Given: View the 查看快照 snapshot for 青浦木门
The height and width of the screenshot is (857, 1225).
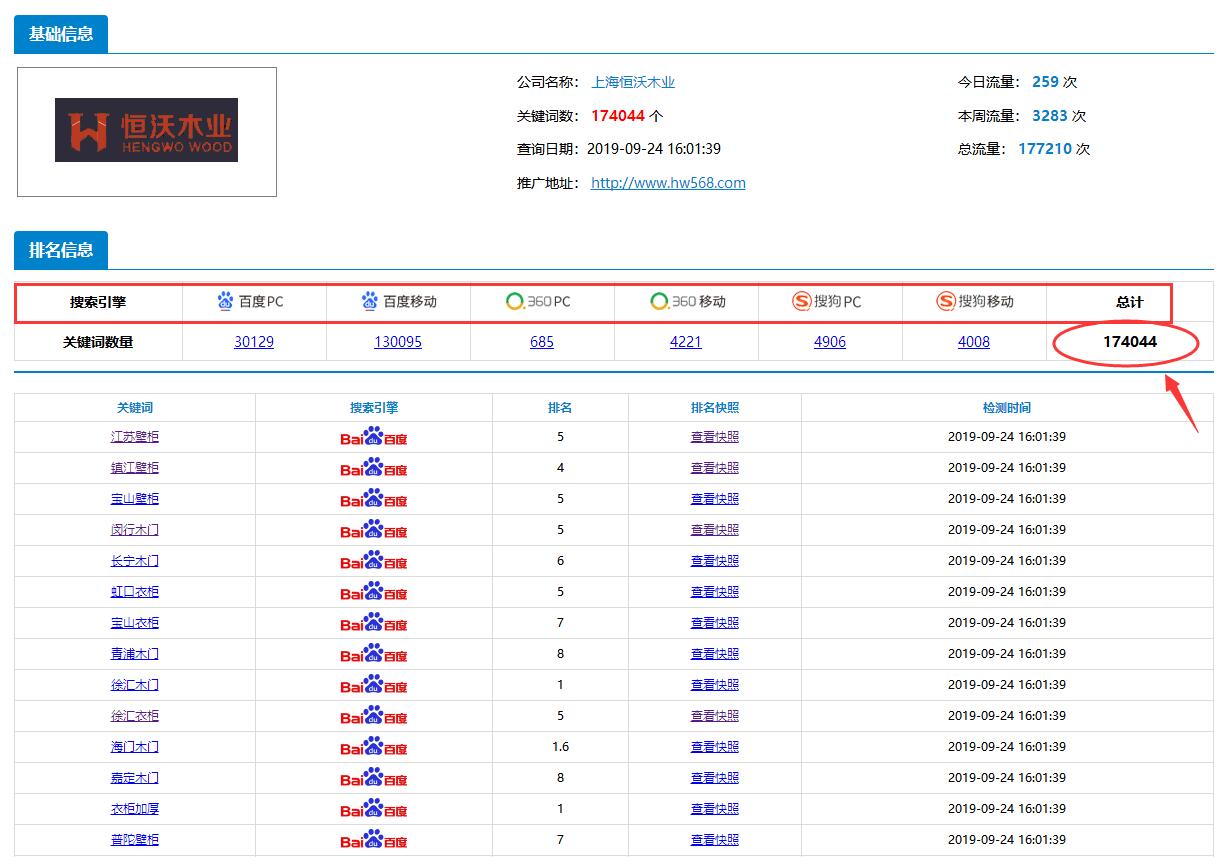Looking at the screenshot, I should coord(715,654).
